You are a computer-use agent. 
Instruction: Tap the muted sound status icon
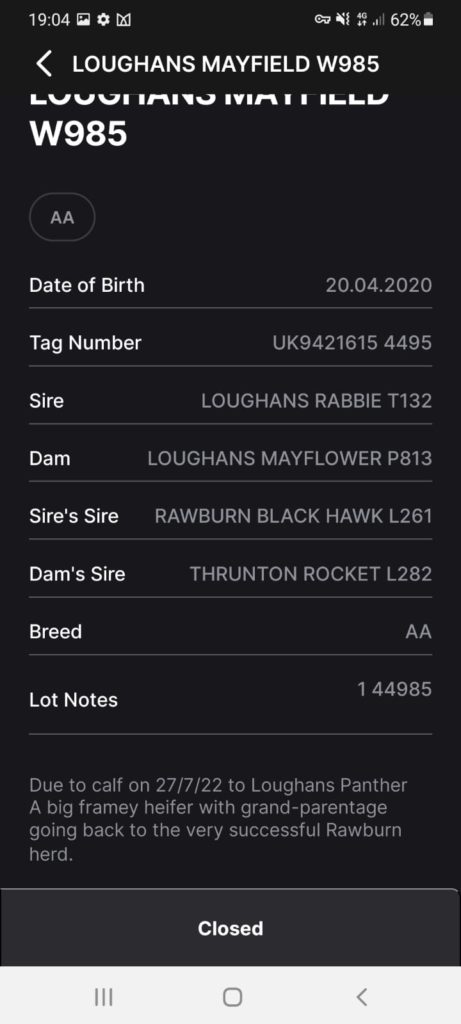[342, 20]
